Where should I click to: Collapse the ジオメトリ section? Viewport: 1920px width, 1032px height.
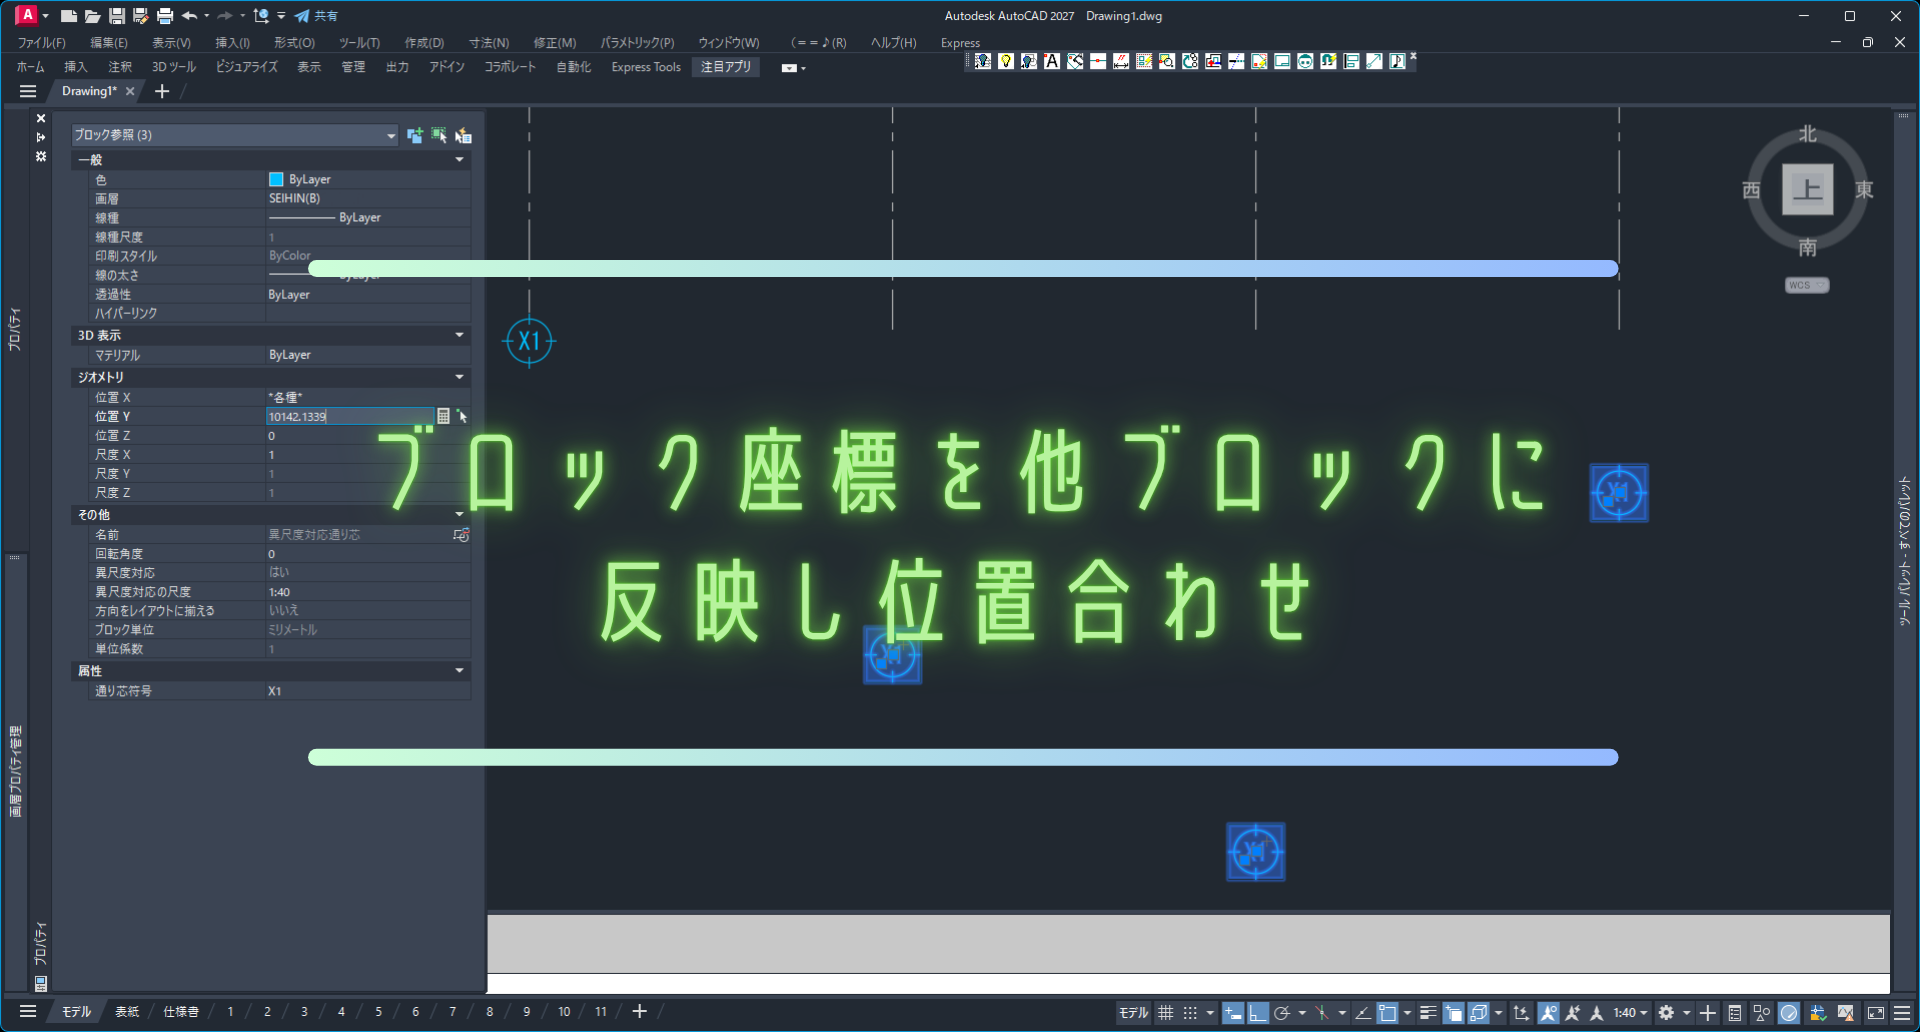pos(460,377)
